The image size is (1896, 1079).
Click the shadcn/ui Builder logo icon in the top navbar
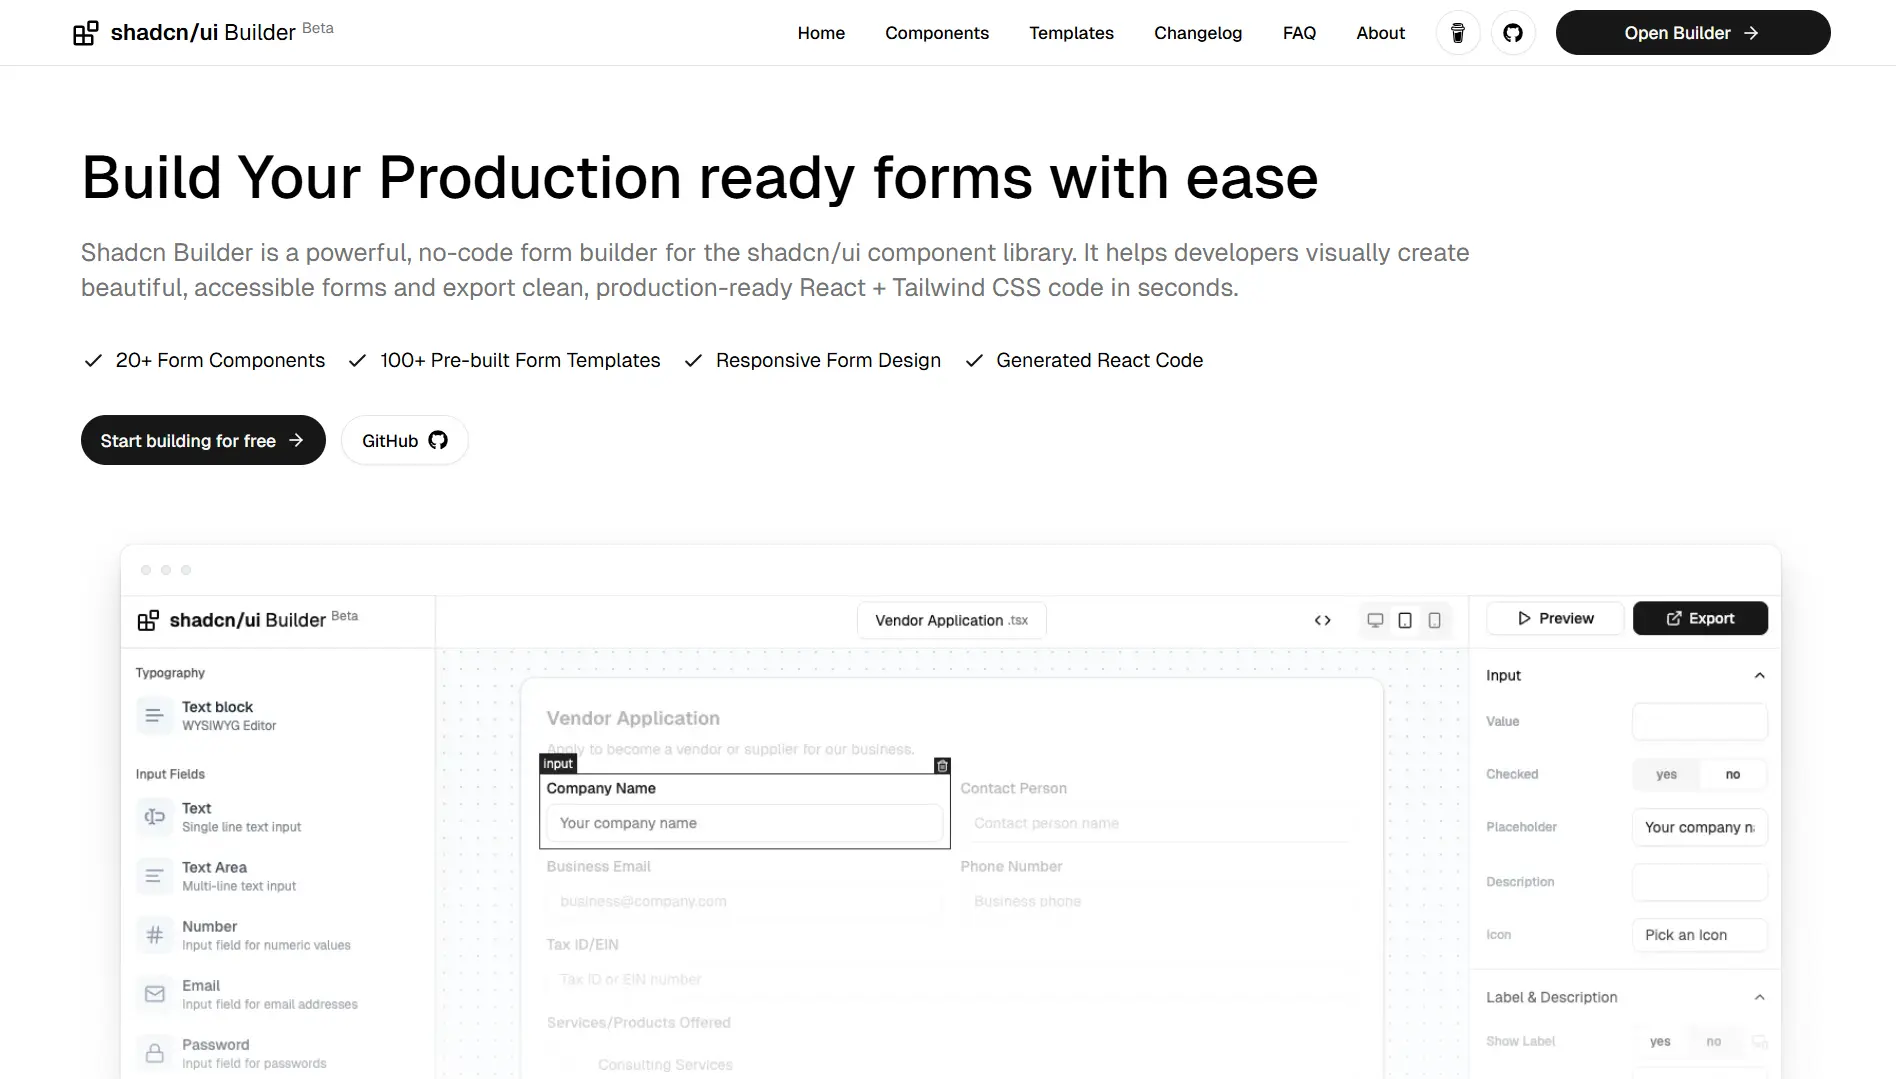tap(86, 33)
